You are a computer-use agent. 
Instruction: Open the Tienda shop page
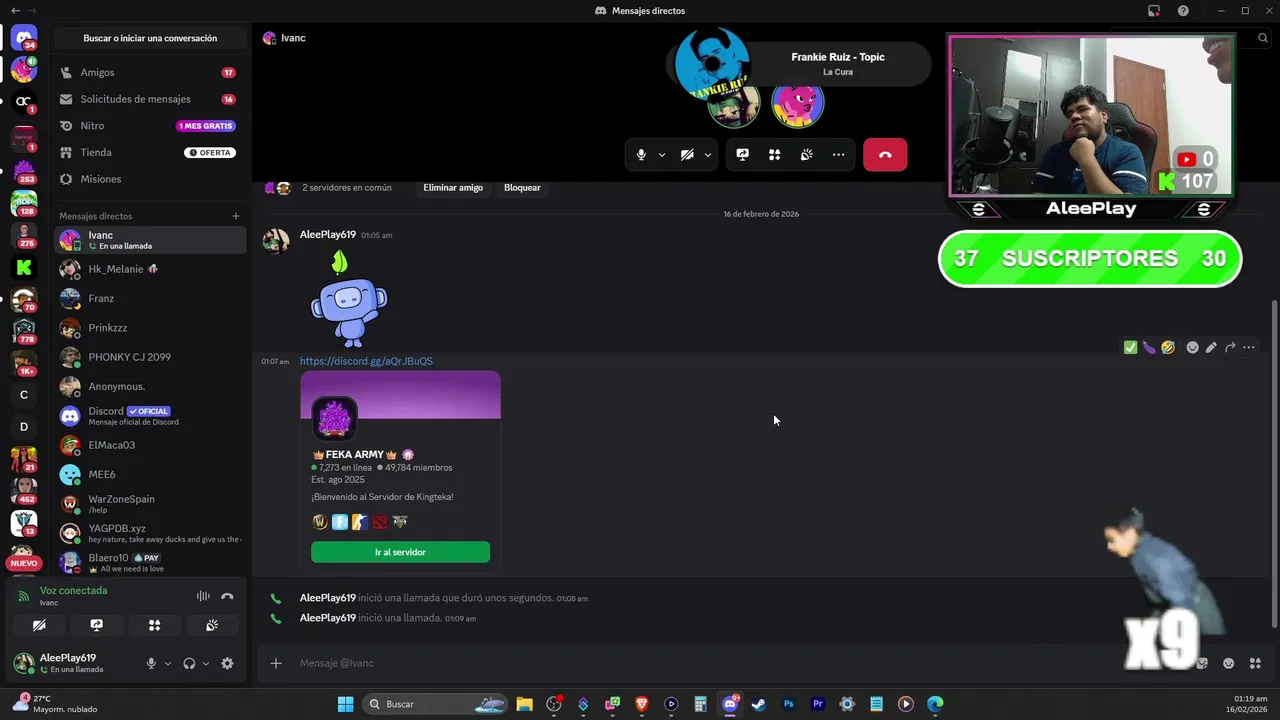(x=150, y=152)
